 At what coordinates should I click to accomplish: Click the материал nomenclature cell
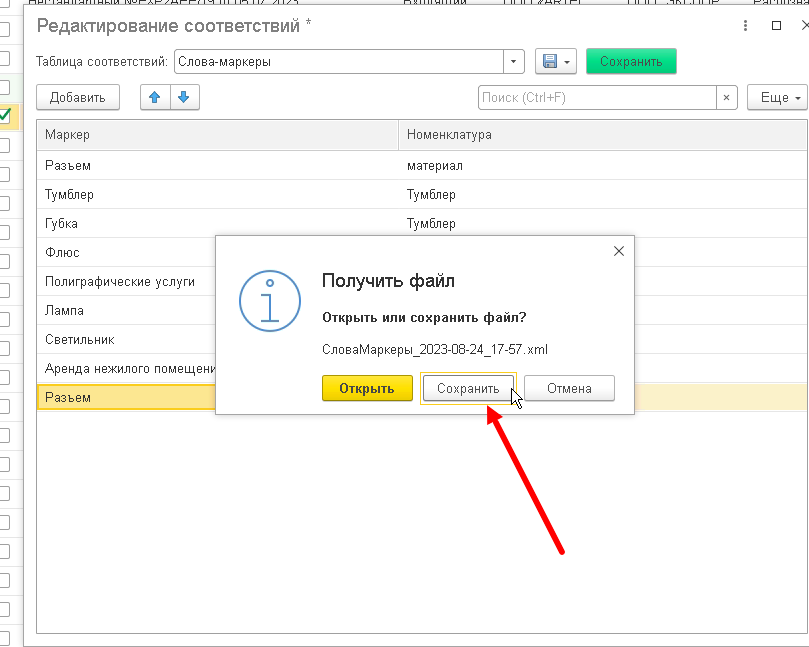(602, 166)
